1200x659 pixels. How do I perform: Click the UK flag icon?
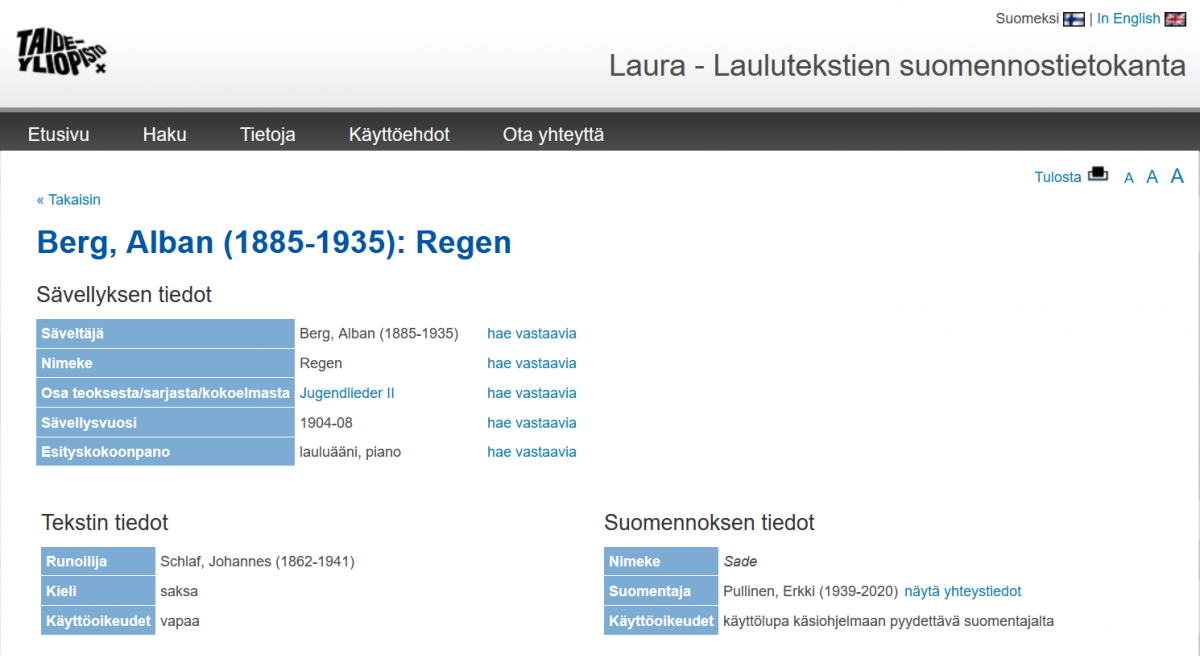(1175, 19)
